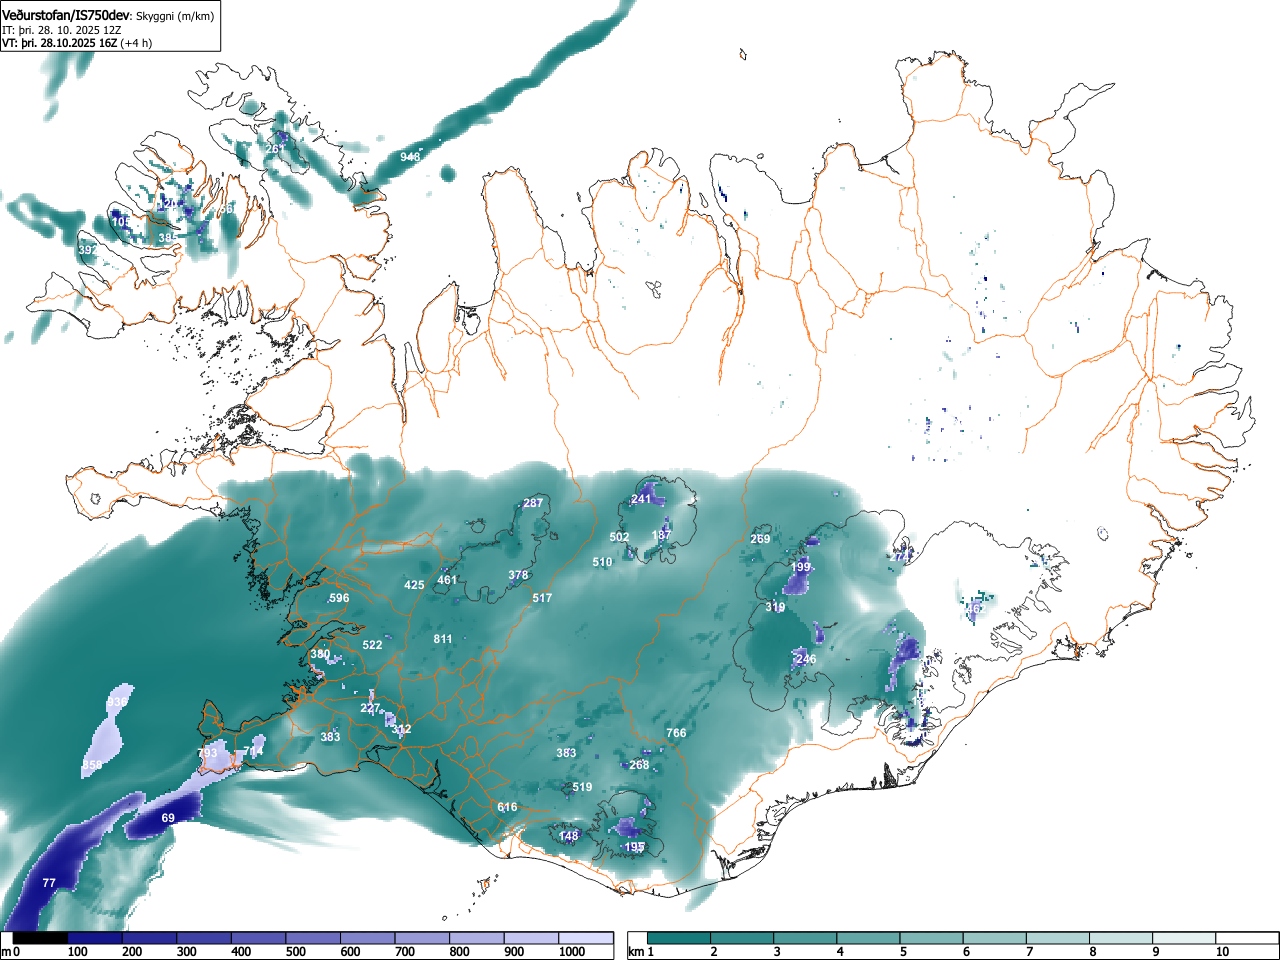The height and width of the screenshot is (960, 1280).
Task: Click the 241 visibility value on the map
Action: coord(641,499)
